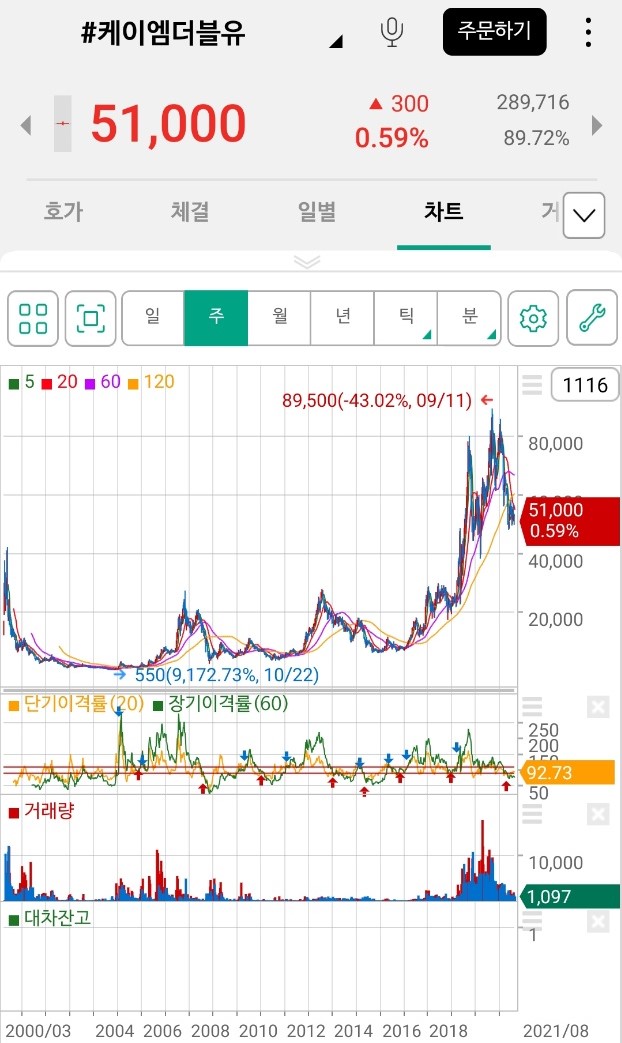
Task: Open the wrench chart tools icon
Action: coord(592,319)
